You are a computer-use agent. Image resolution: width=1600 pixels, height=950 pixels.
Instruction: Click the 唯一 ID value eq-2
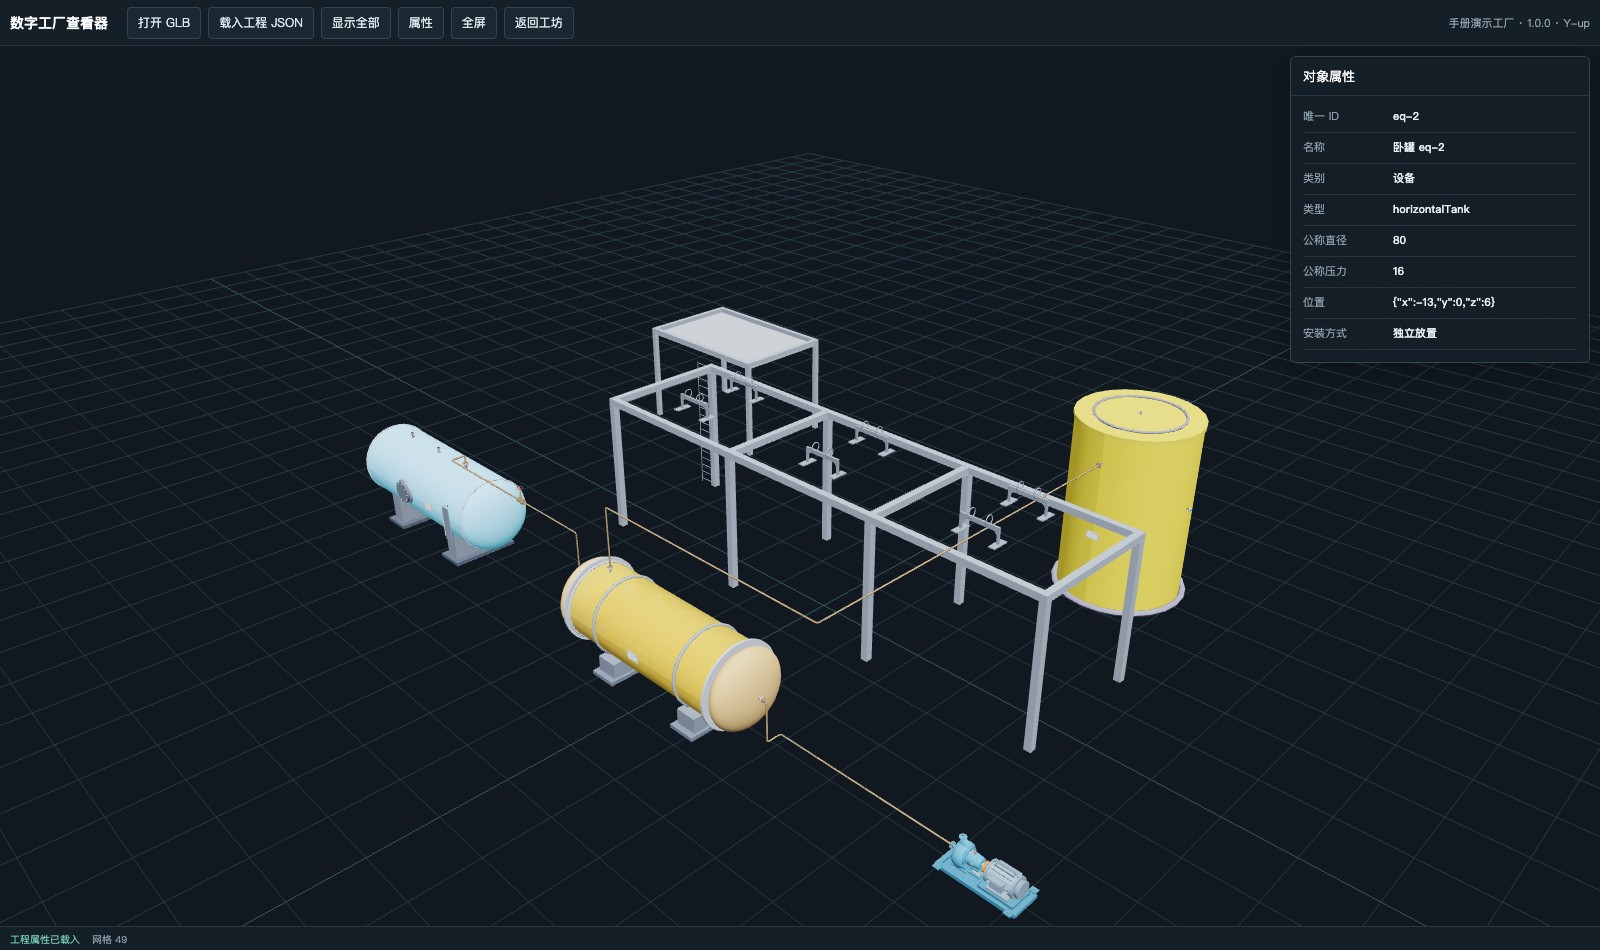(1406, 117)
